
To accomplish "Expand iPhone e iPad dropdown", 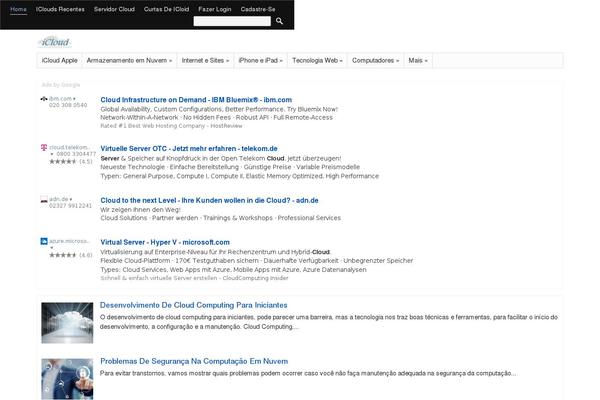I will (x=261, y=60).
